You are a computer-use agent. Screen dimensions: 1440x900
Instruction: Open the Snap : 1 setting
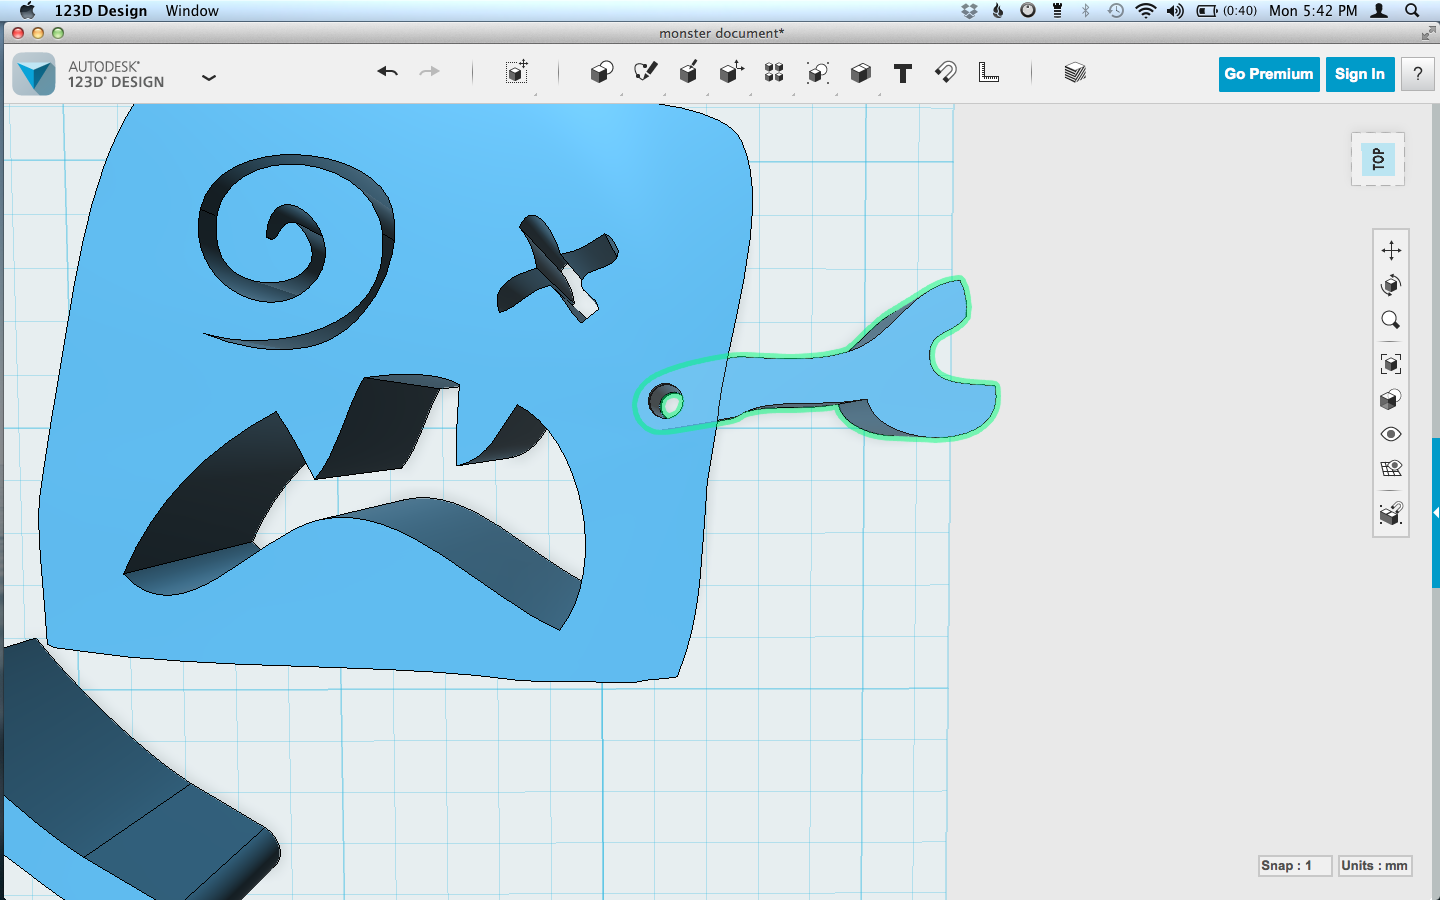click(1295, 866)
